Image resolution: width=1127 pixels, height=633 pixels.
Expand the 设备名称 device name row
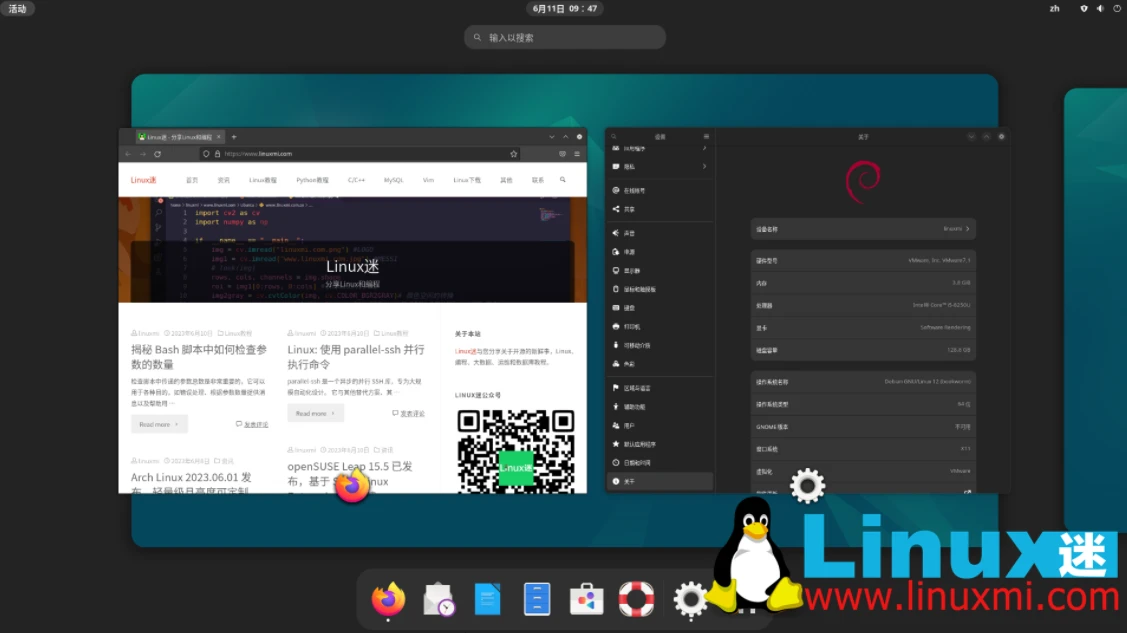click(x=862, y=229)
